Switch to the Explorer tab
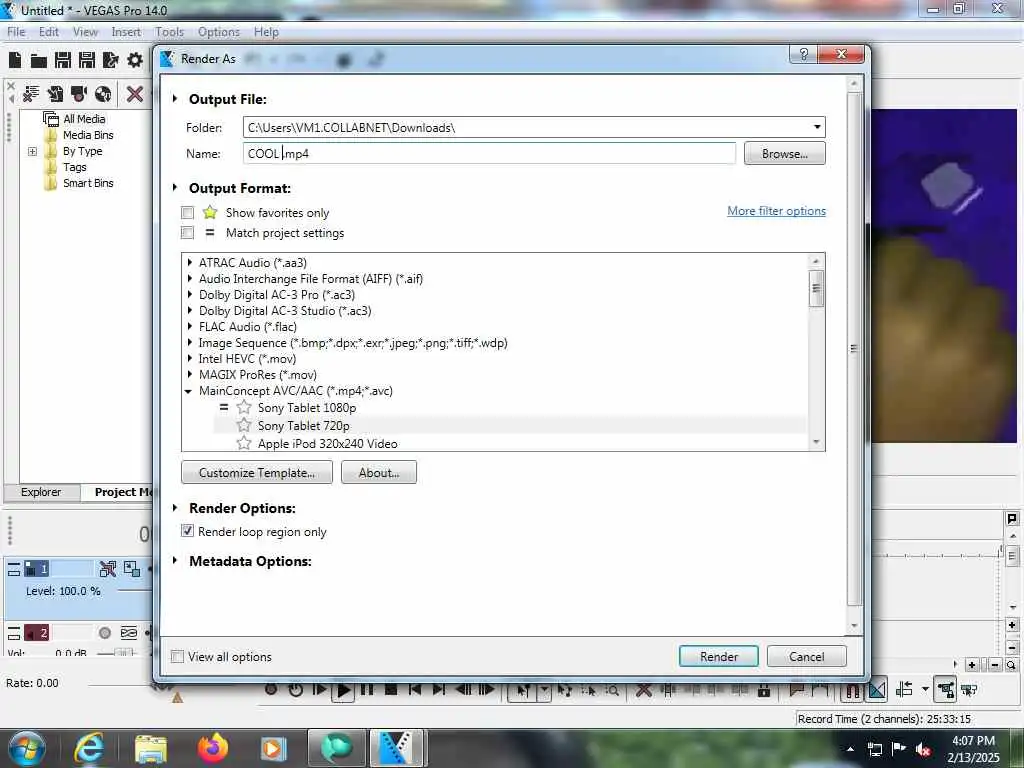Image resolution: width=1024 pixels, height=768 pixels. coord(41,492)
